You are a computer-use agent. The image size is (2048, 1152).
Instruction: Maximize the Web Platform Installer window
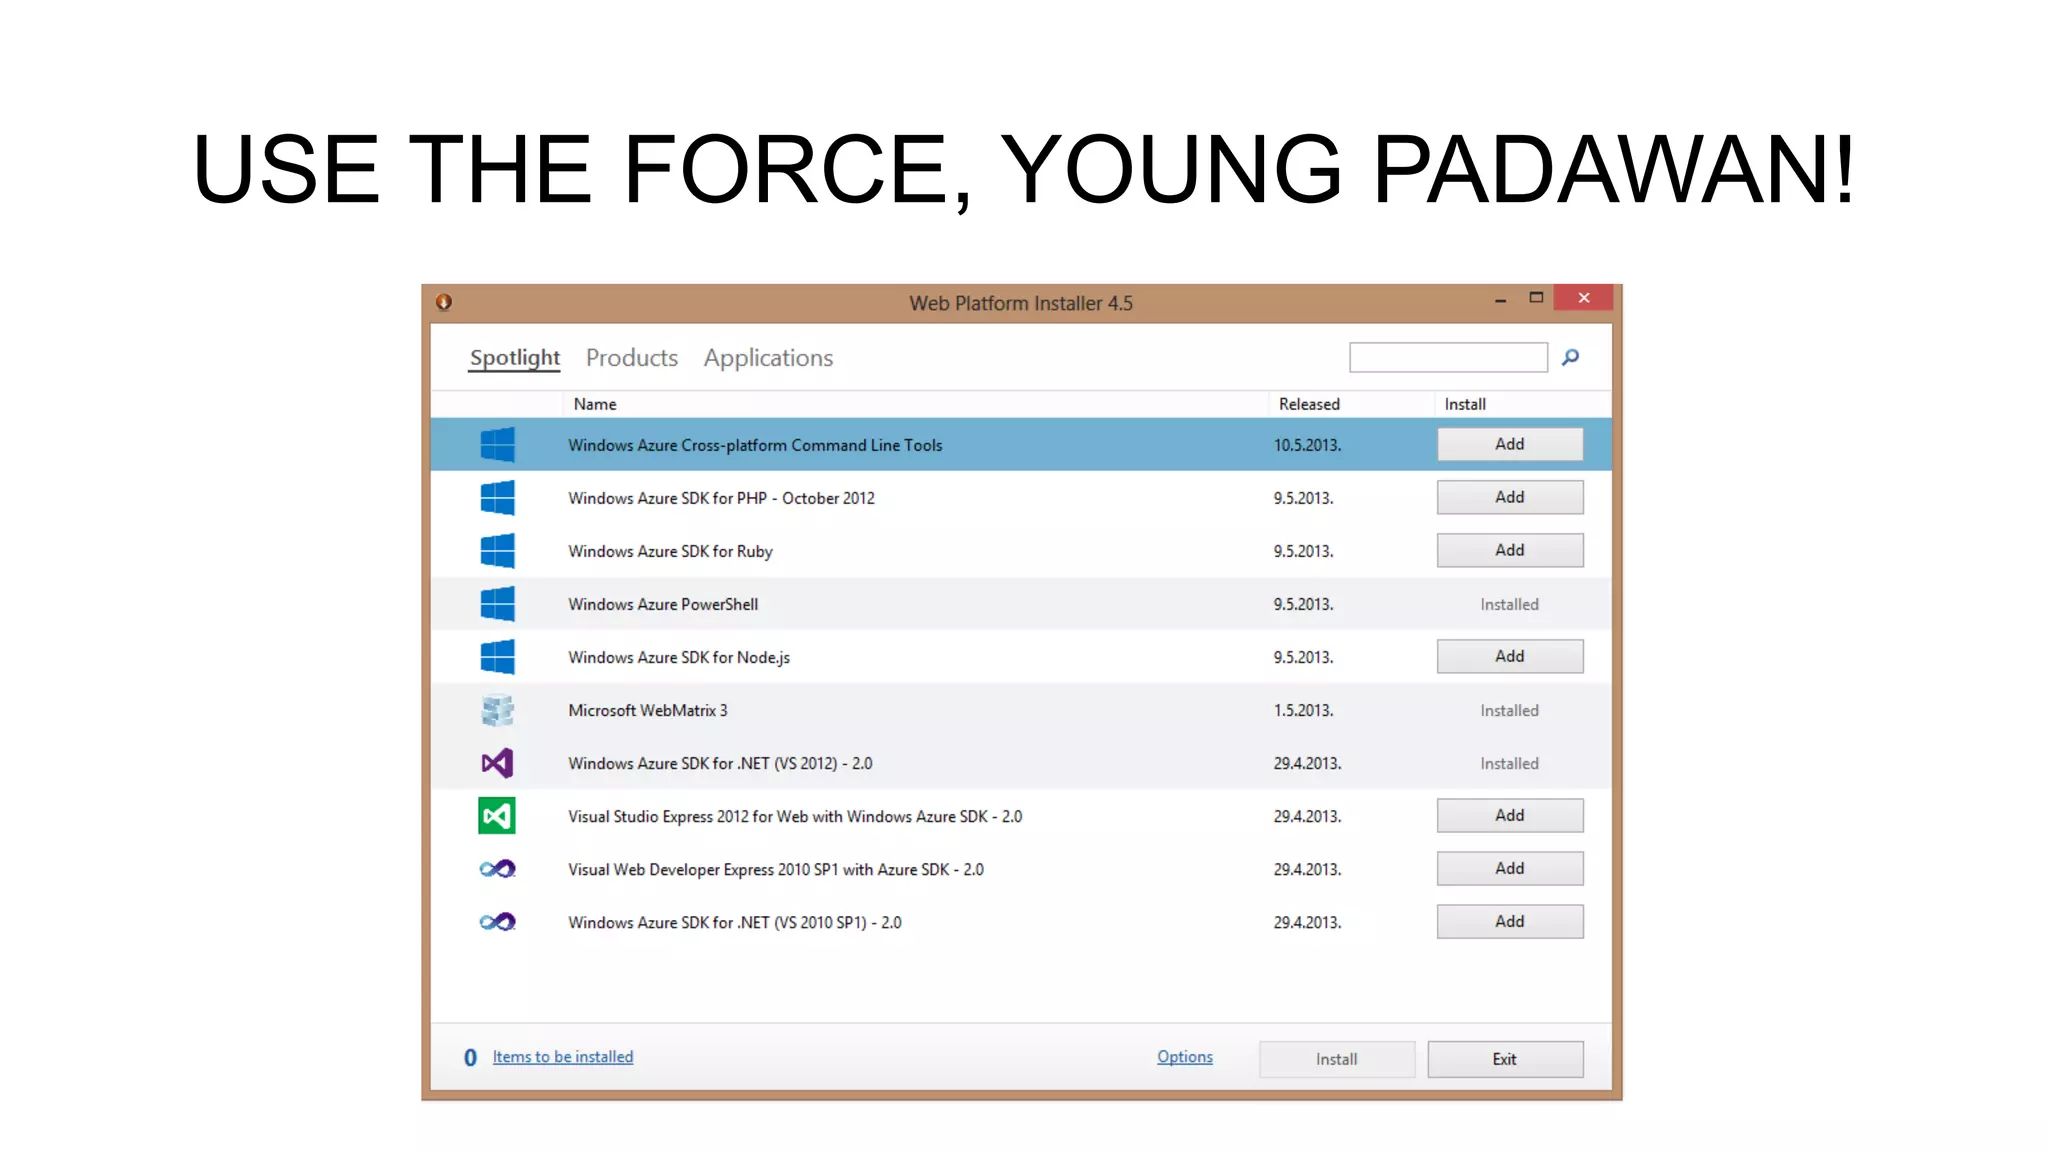pos(1537,298)
